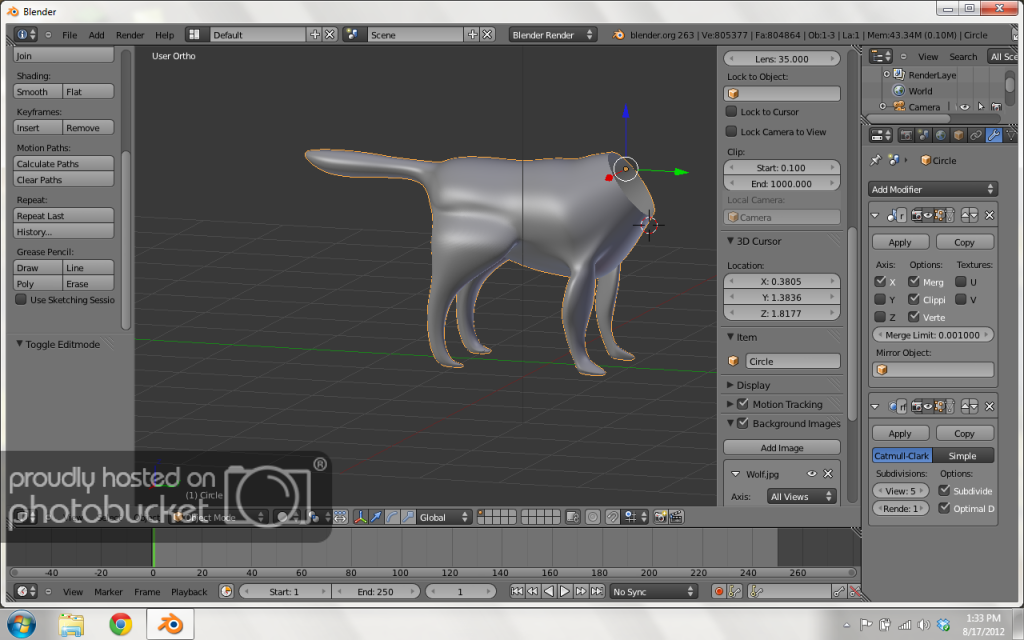Viewport: 1024px width, 640px height.
Task: Open the Render menu
Action: pyautogui.click(x=130, y=35)
